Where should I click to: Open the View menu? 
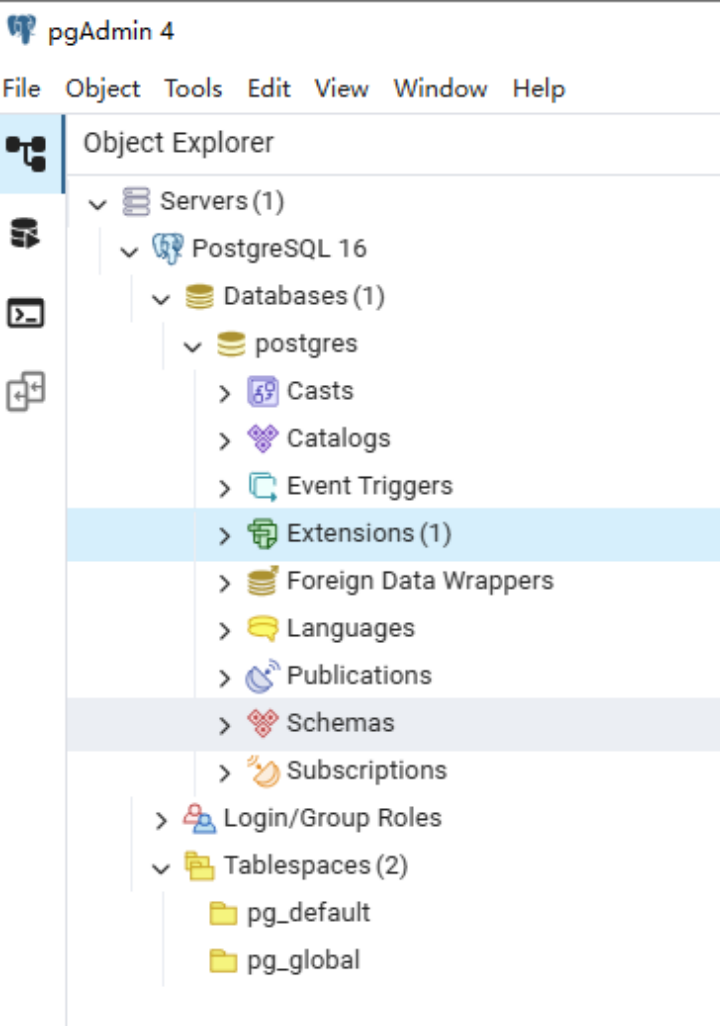(x=341, y=88)
